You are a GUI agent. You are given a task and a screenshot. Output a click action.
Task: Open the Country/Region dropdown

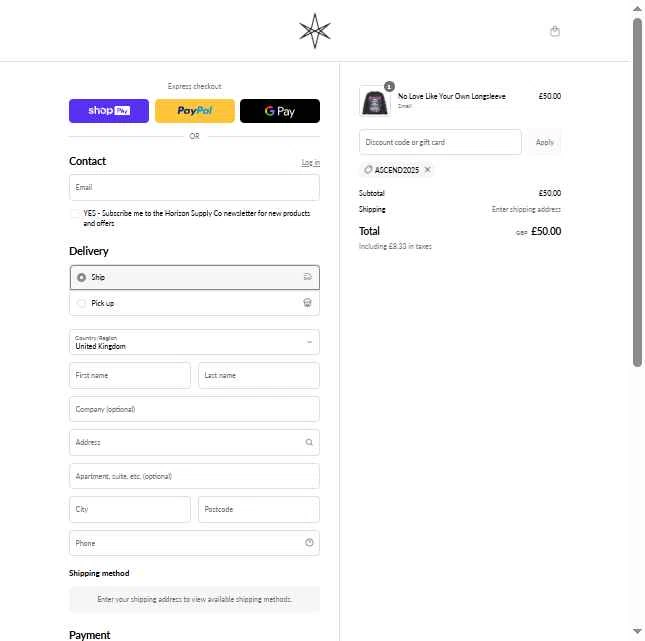click(x=194, y=342)
